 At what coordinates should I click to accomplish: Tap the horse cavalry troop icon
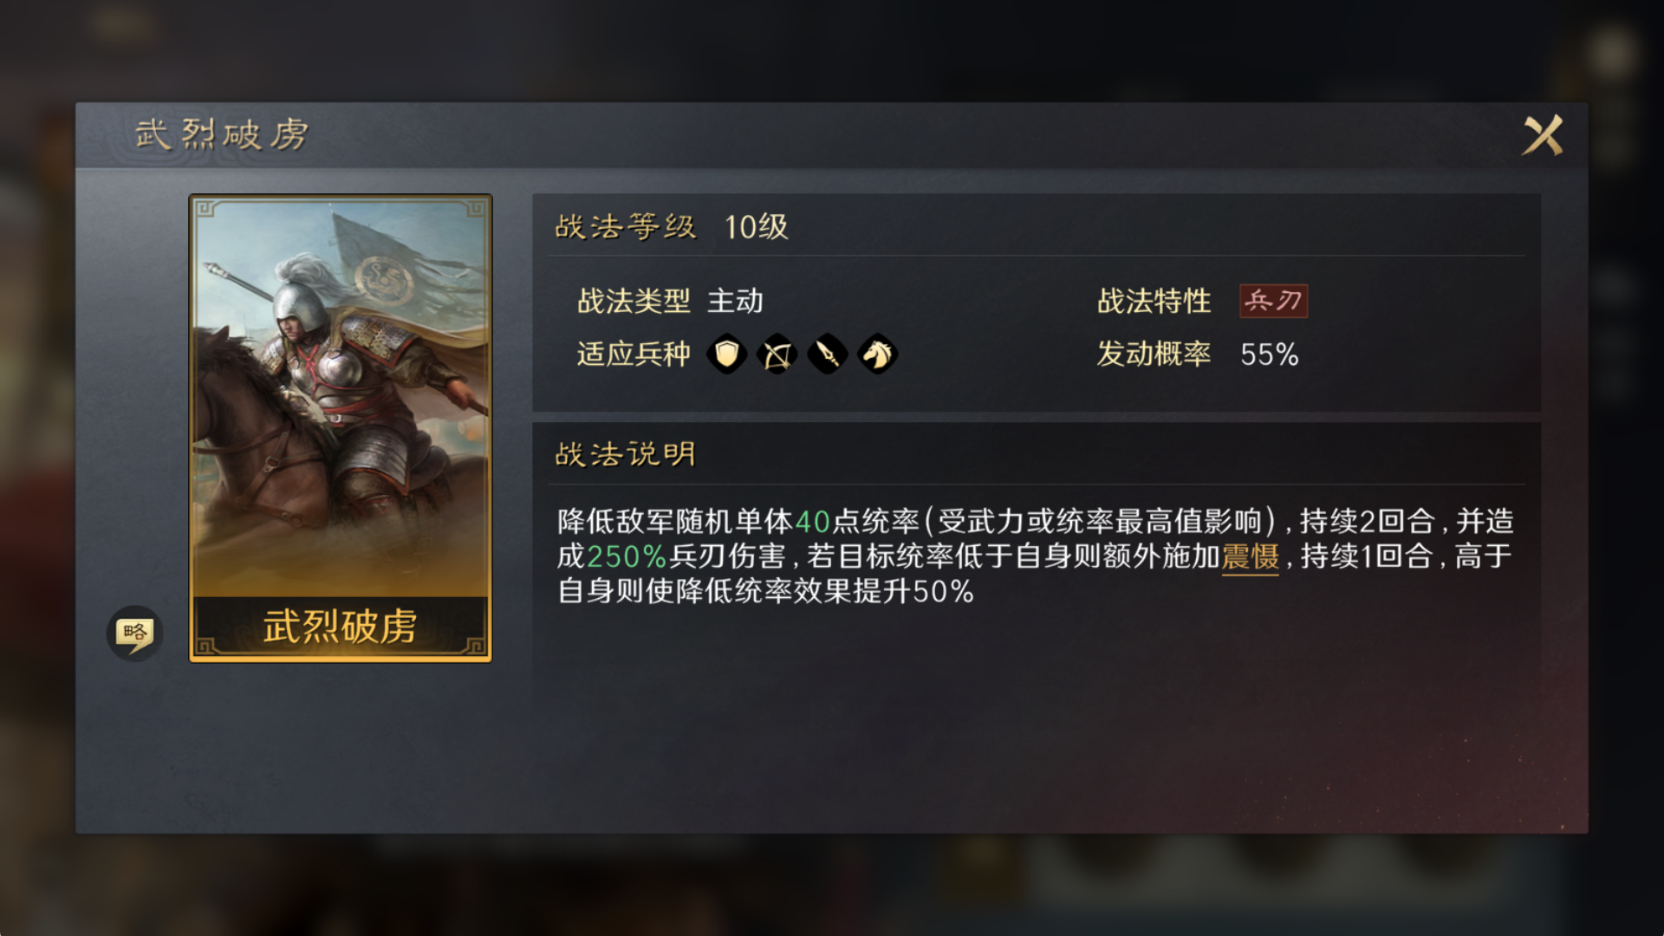(877, 354)
